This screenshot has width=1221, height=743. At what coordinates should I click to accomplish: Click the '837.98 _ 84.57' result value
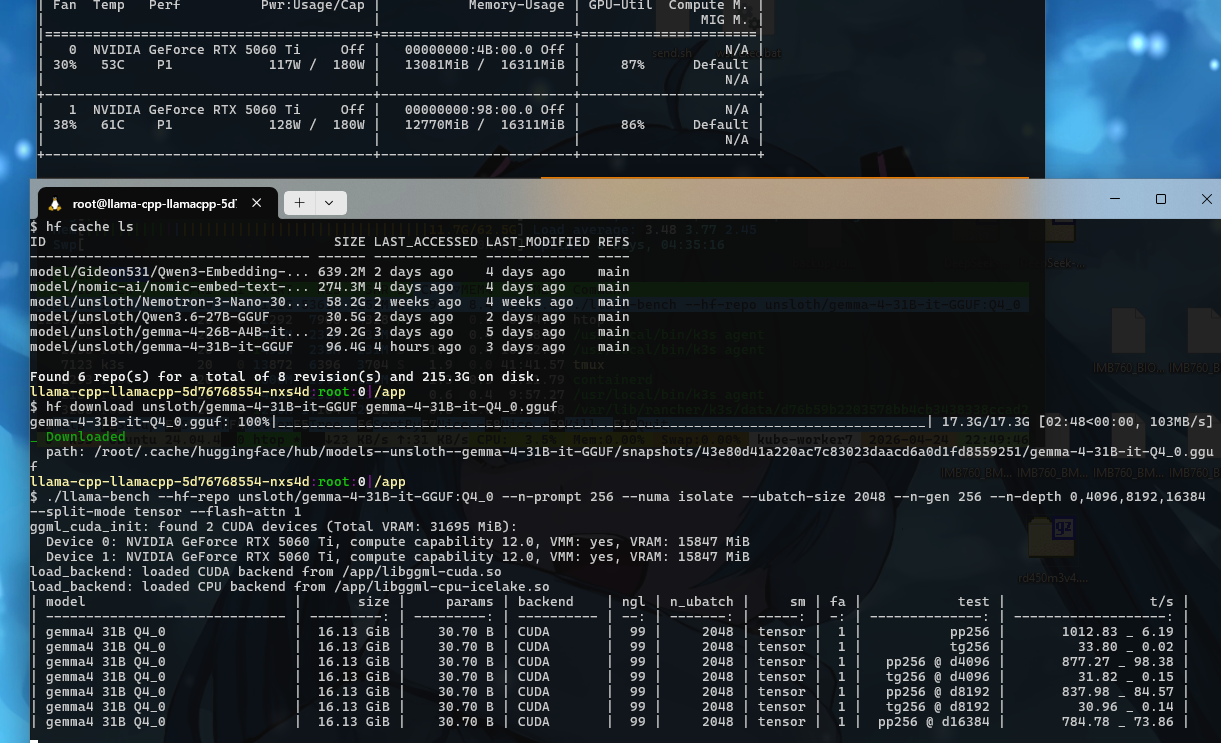pyautogui.click(x=1118, y=692)
